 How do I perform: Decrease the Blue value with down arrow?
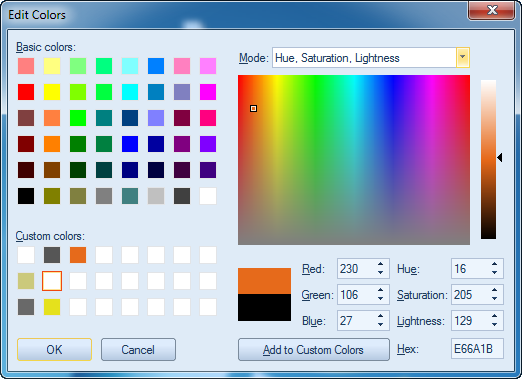pyautogui.click(x=381, y=325)
